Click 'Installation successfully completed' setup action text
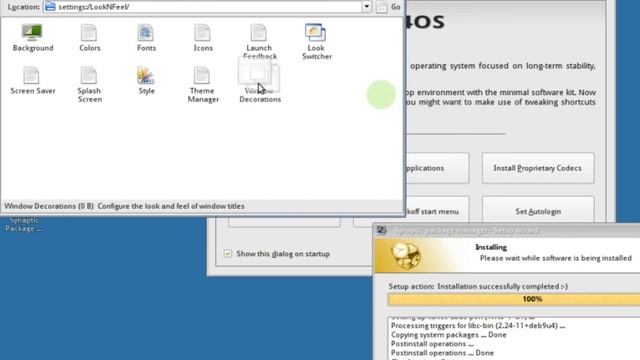The image size is (640, 360). [x=502, y=287]
